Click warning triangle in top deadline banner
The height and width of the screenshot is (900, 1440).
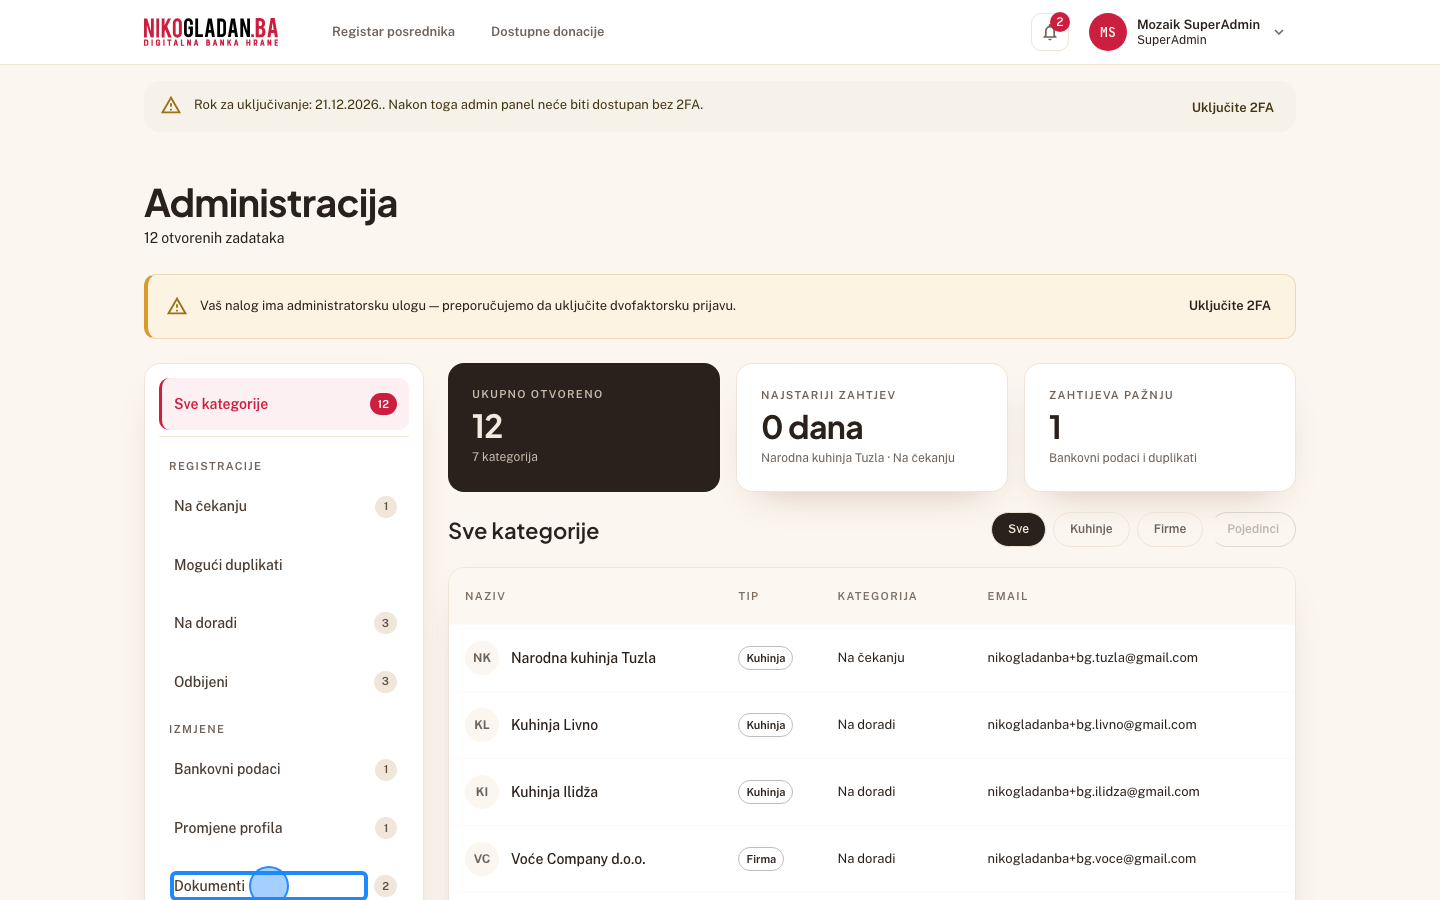pyautogui.click(x=171, y=105)
